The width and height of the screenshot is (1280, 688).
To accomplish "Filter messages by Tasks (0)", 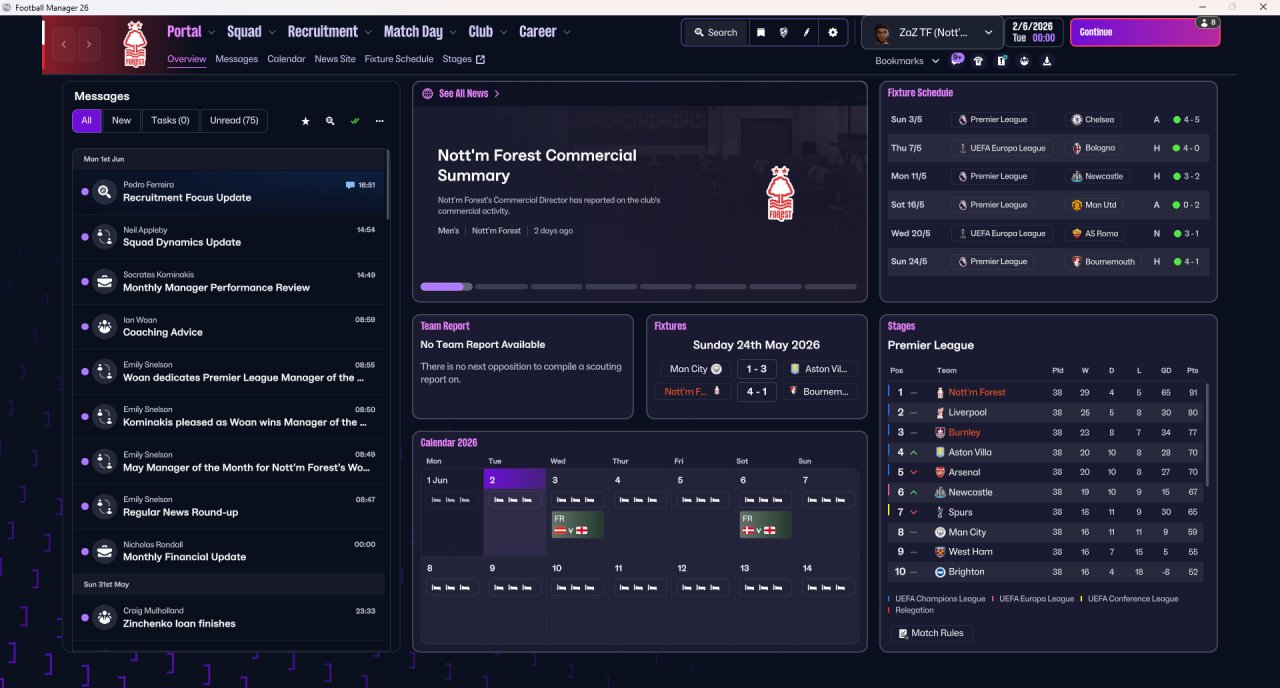I will 170,121.
